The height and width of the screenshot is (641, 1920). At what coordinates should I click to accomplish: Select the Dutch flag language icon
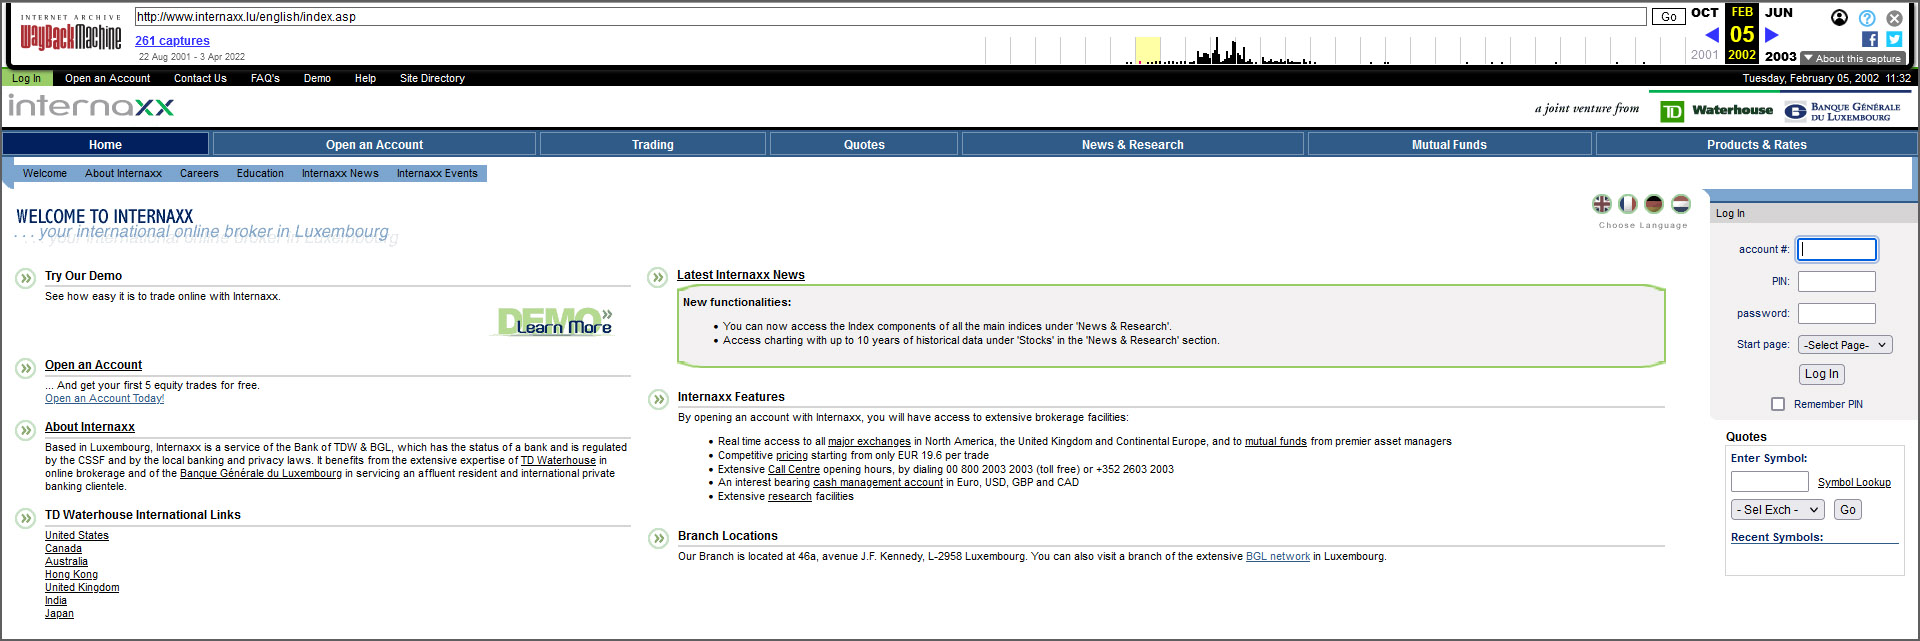pos(1681,204)
